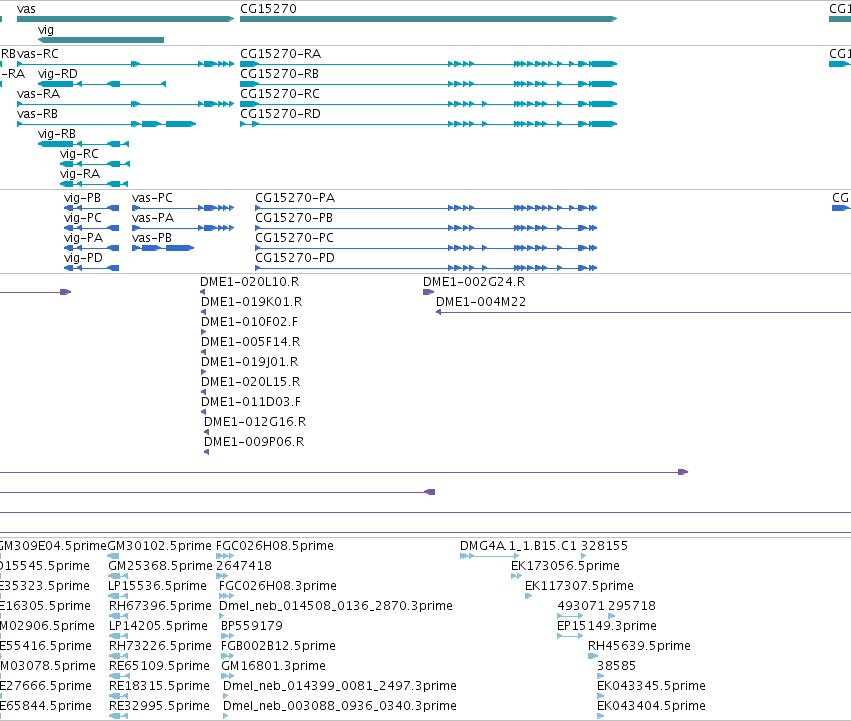Select DMG4A 1_1.B15.C1 feature label
The height and width of the screenshot is (721, 851).
(x=519, y=546)
